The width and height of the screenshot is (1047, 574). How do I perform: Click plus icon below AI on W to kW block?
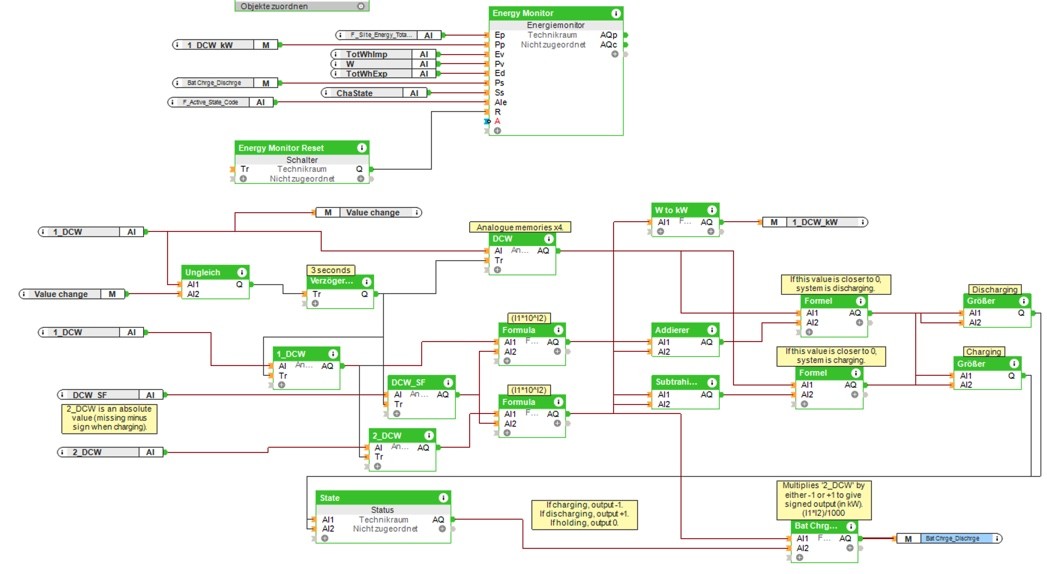click(660, 232)
